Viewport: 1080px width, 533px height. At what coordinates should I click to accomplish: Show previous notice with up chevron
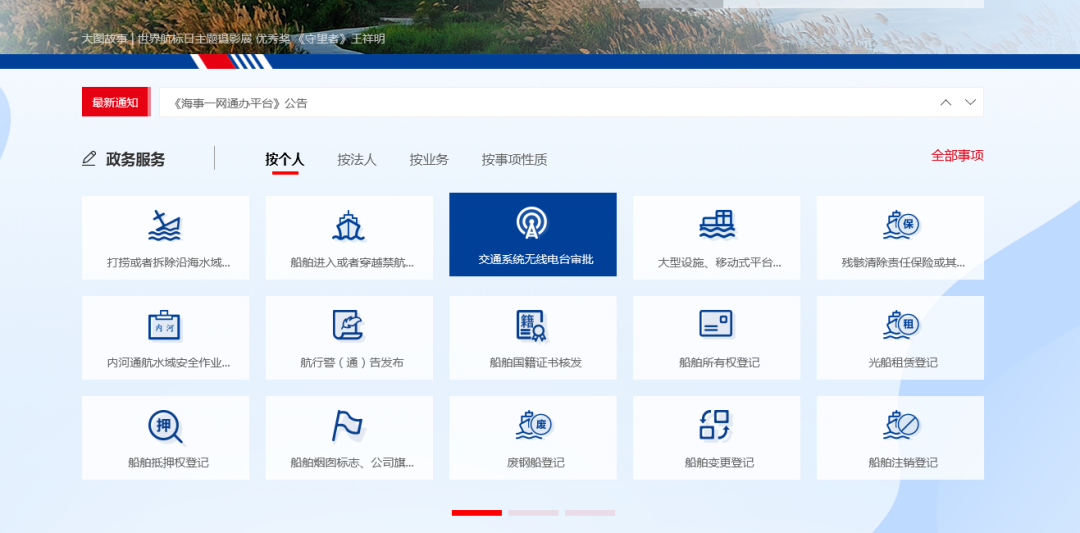946,103
